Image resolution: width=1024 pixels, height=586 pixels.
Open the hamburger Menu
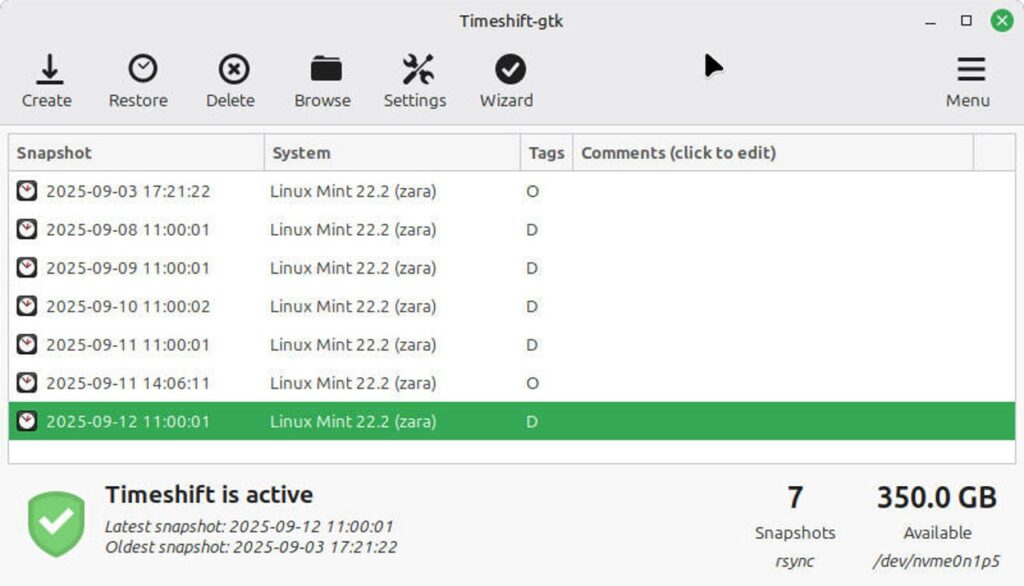970,69
